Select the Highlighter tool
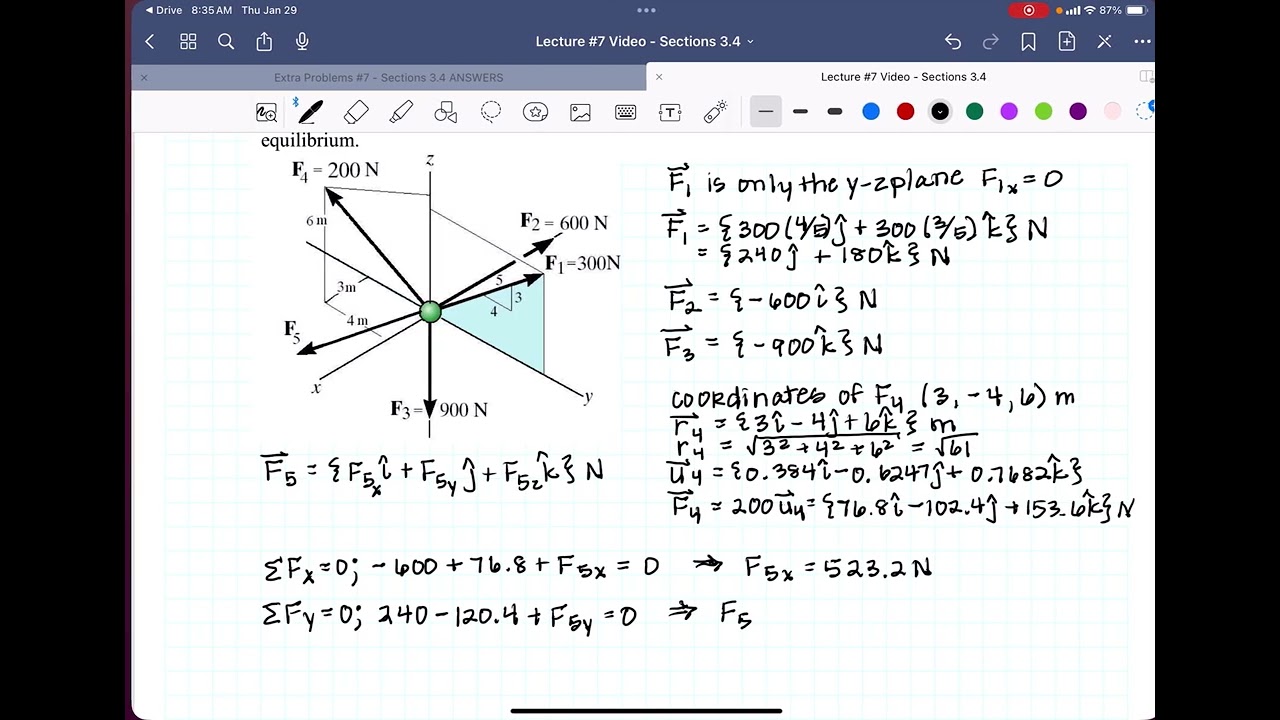Image resolution: width=1280 pixels, height=720 pixels. (401, 112)
